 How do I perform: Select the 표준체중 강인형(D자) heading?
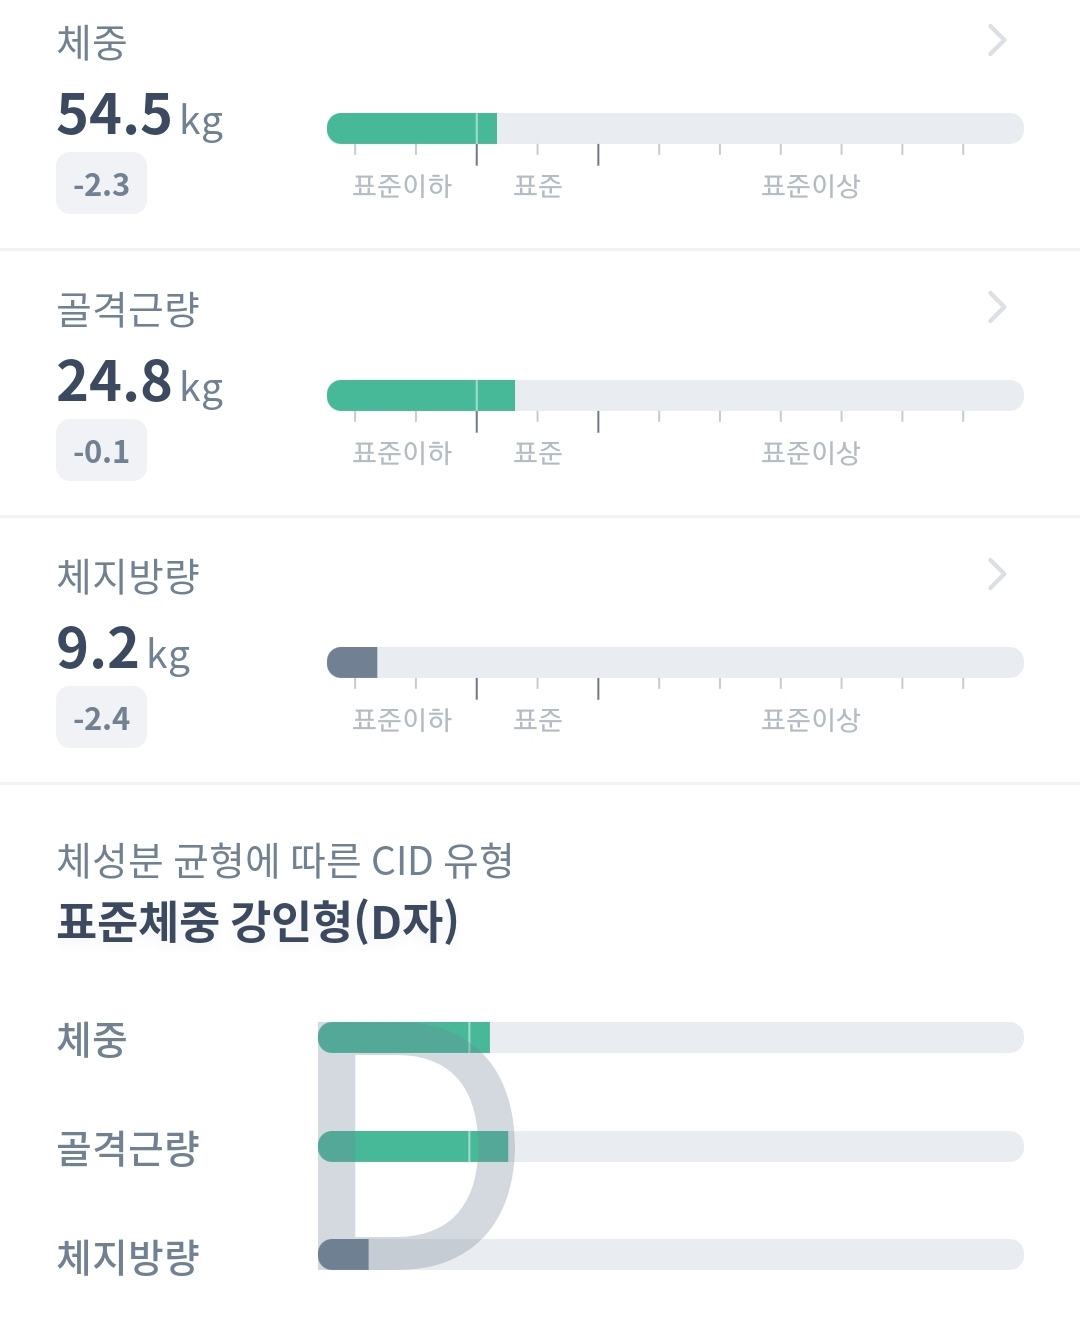pos(257,921)
